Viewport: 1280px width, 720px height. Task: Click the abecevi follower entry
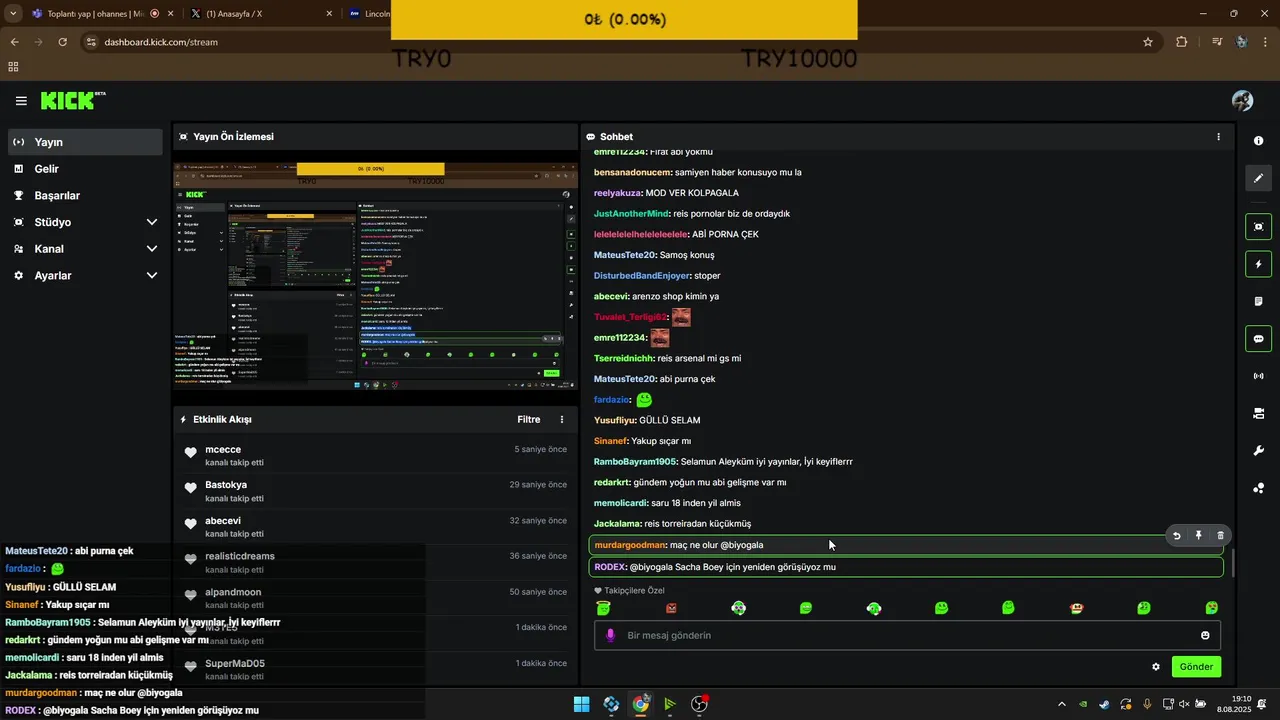click(x=375, y=527)
